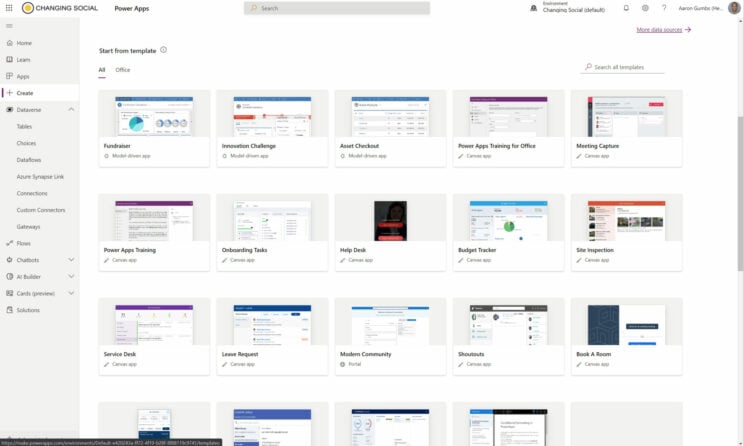Expand the Cards (preview) chevron

tap(71, 293)
